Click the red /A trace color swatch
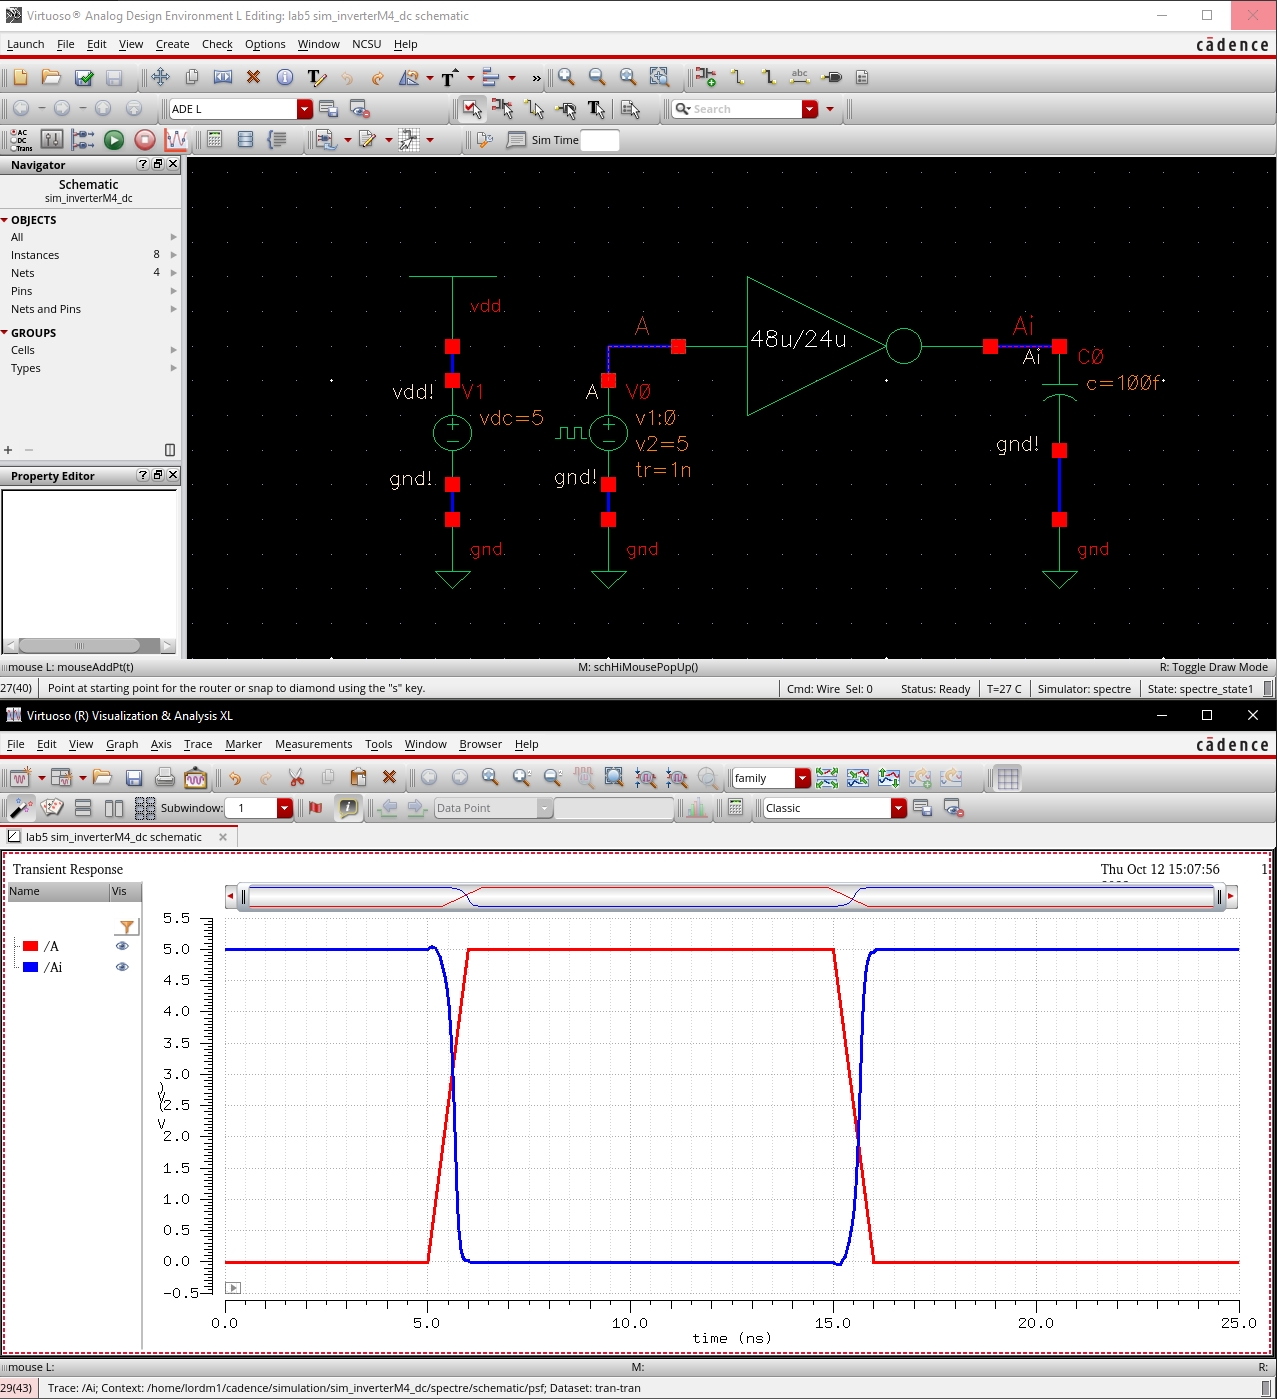This screenshot has height=1399, width=1277. 31,946
